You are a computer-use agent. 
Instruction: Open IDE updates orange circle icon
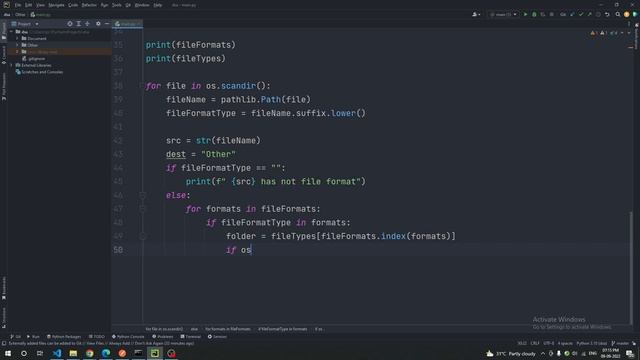pos(627,14)
